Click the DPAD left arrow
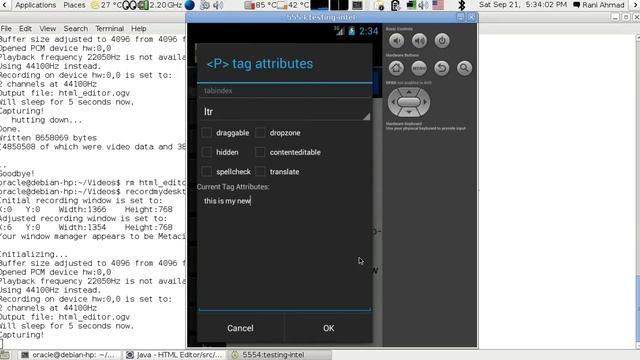The width and height of the screenshot is (640, 360). pyautogui.click(x=393, y=102)
